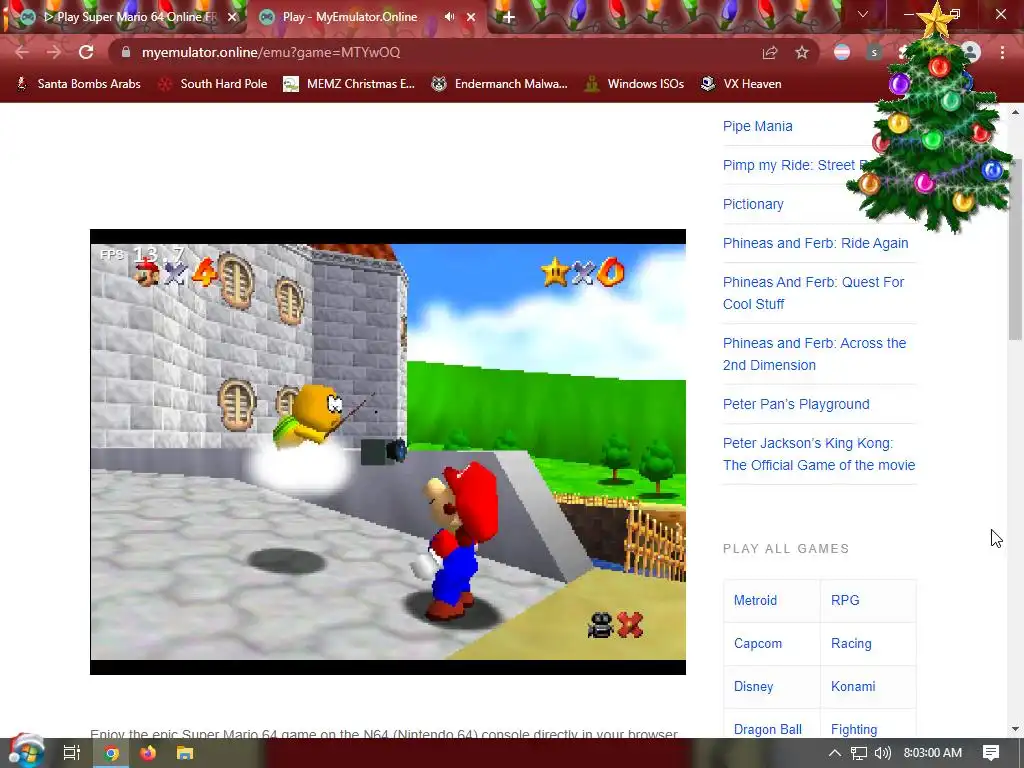Click the Lakitu camera icon in game
1024x768 pixels.
click(600, 625)
